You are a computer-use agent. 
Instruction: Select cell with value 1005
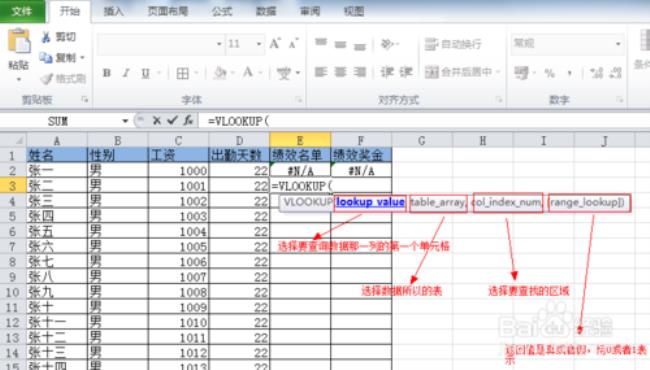(x=178, y=247)
